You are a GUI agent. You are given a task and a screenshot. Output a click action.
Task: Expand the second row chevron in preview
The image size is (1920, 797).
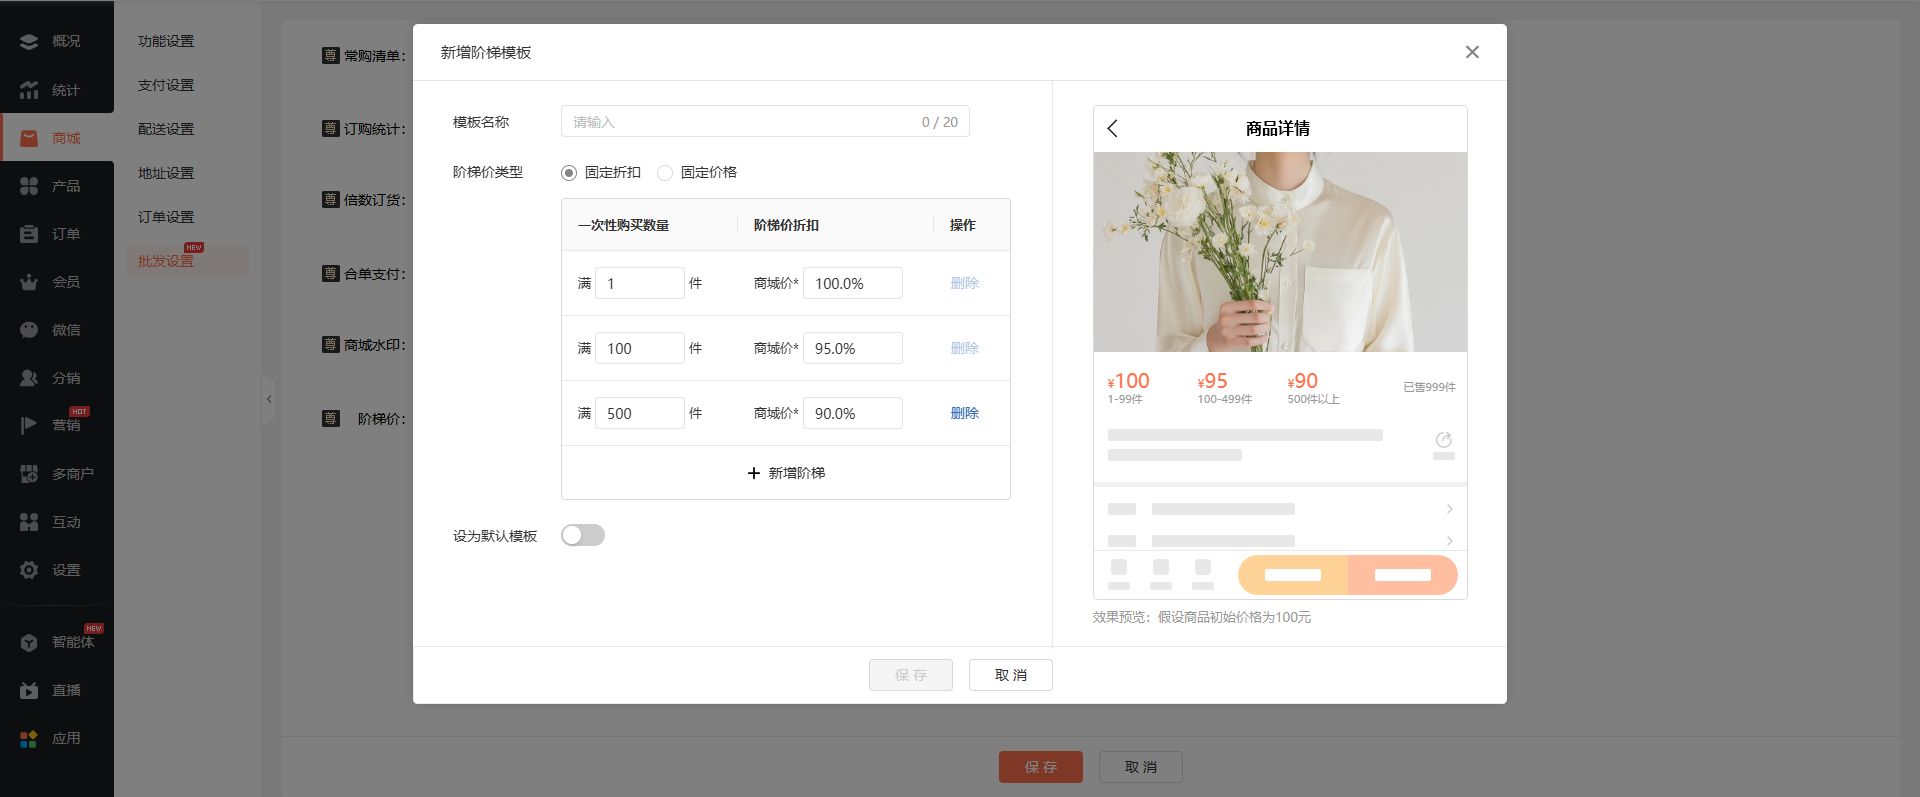[x=1449, y=541]
